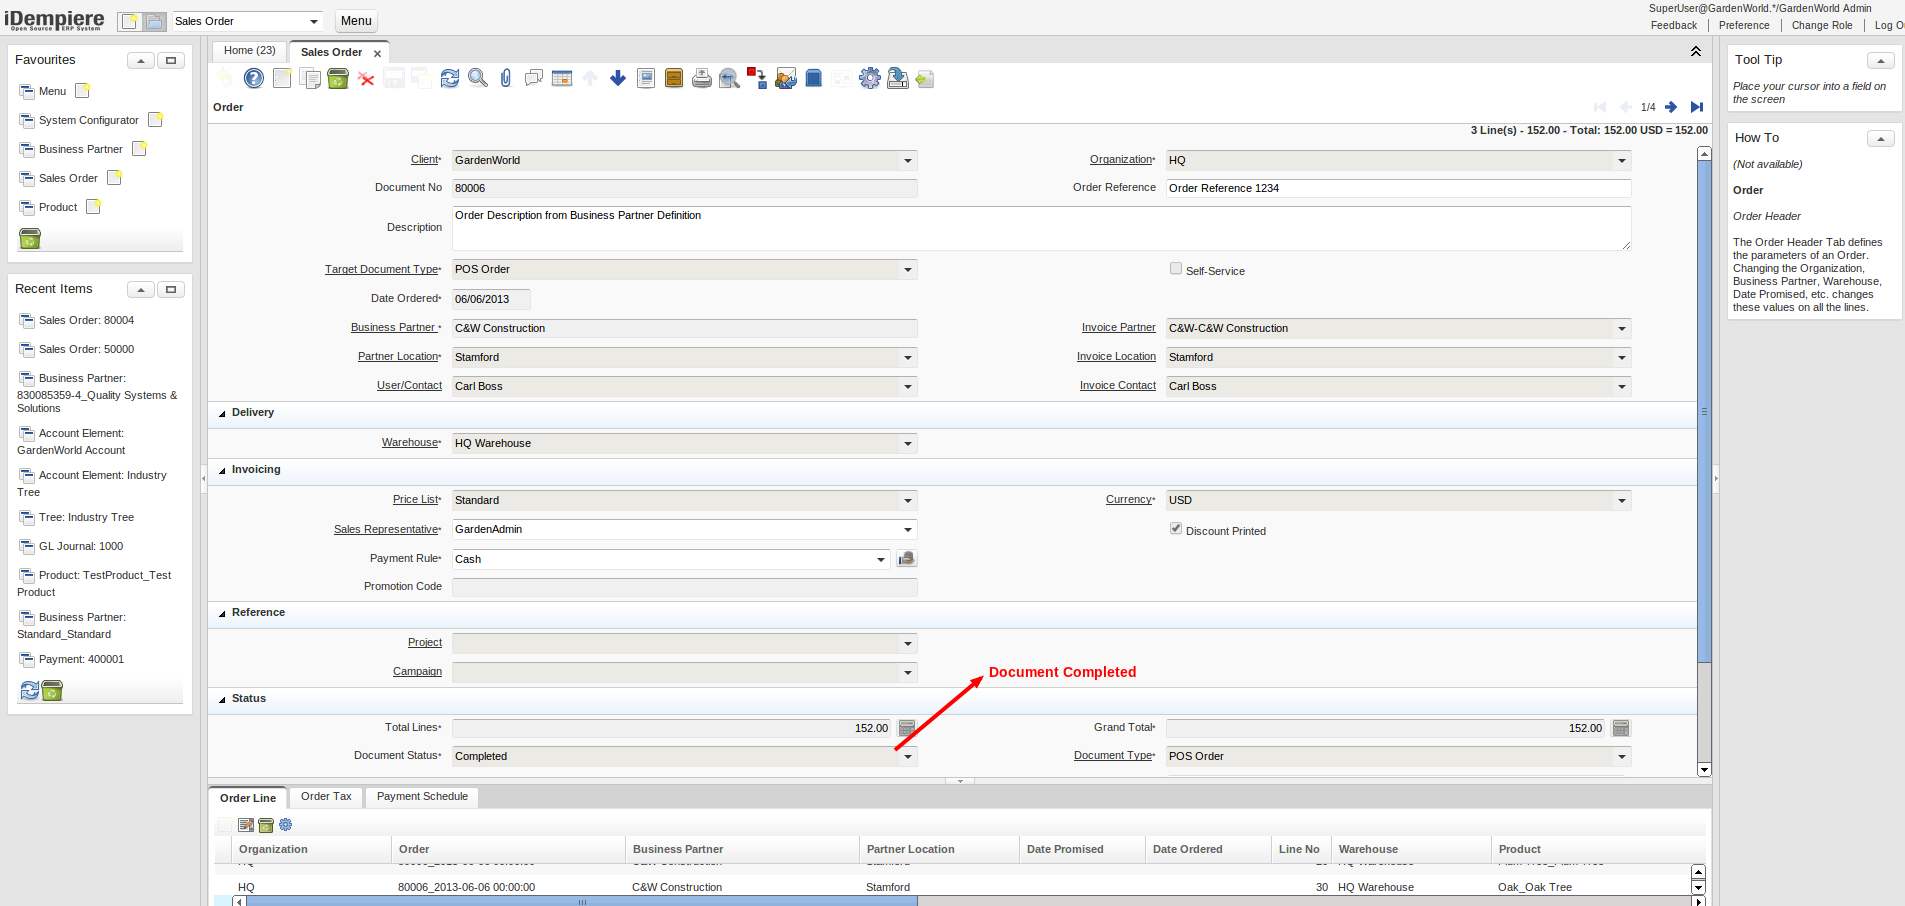Open the Workflow icon on the toolbar
Image resolution: width=1905 pixels, height=906 pixels.
click(756, 77)
